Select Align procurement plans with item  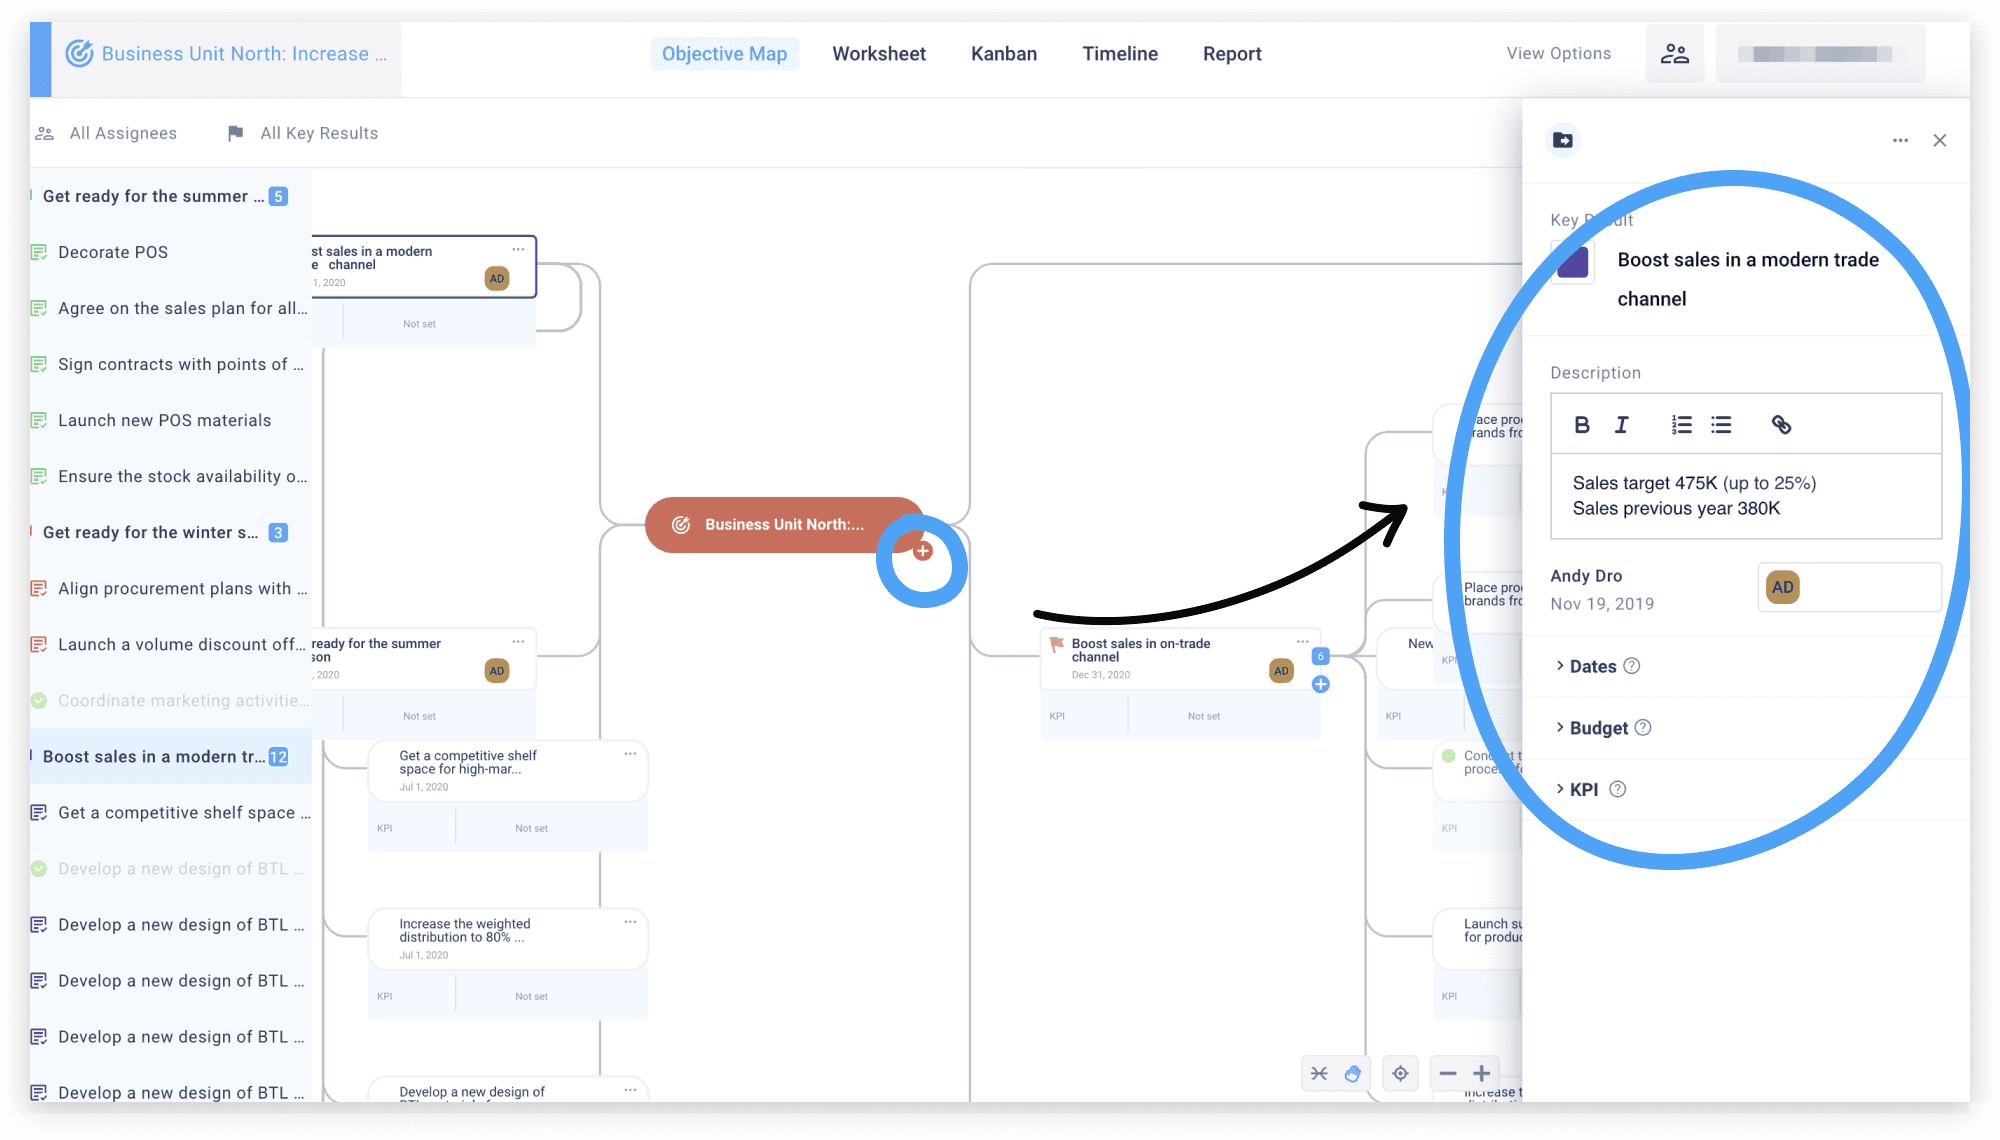pyautogui.click(x=171, y=589)
